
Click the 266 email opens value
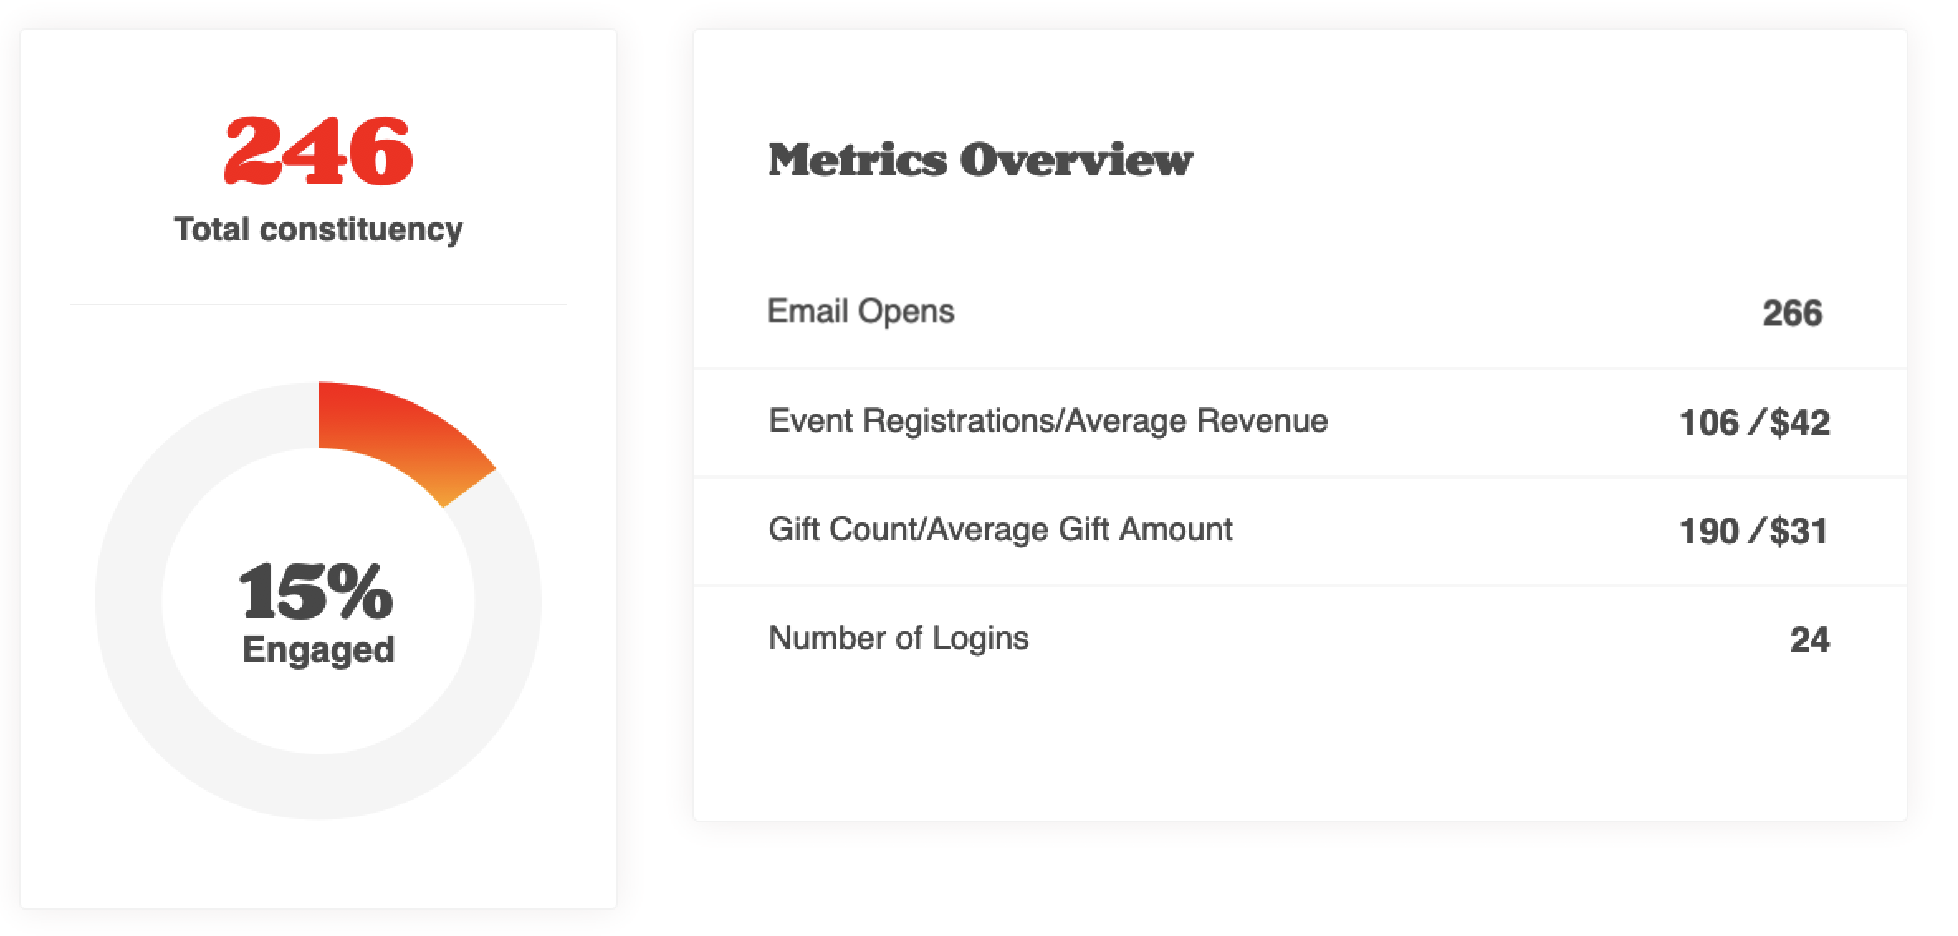point(1792,313)
